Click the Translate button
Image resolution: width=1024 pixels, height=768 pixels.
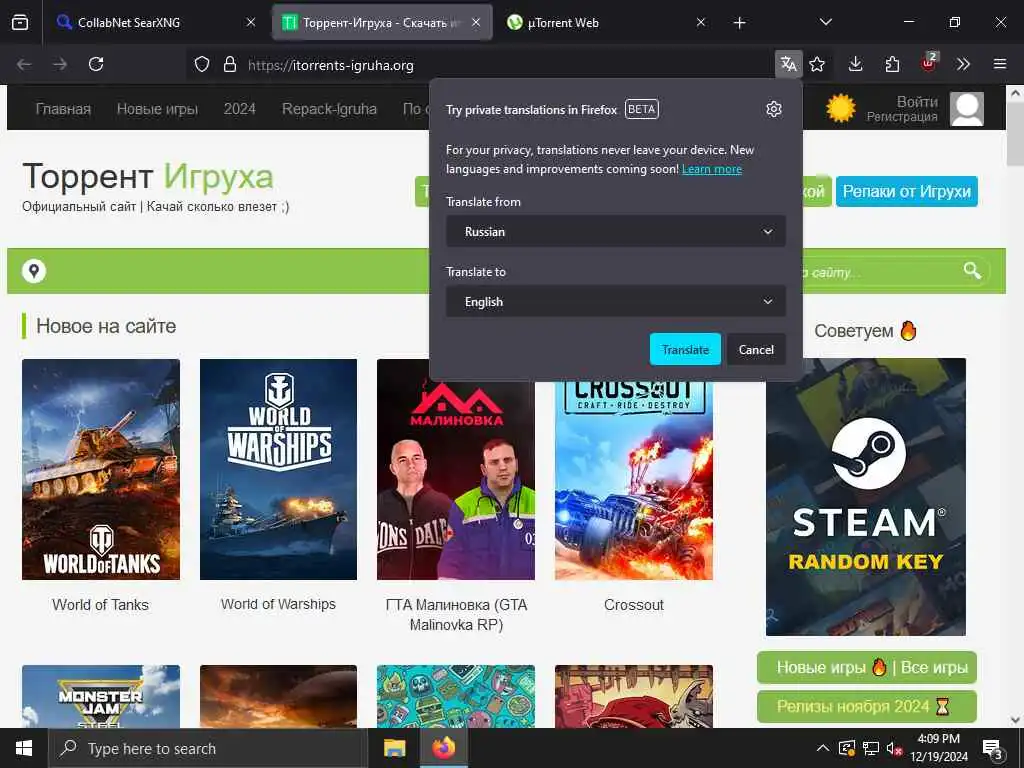pyautogui.click(x=685, y=349)
